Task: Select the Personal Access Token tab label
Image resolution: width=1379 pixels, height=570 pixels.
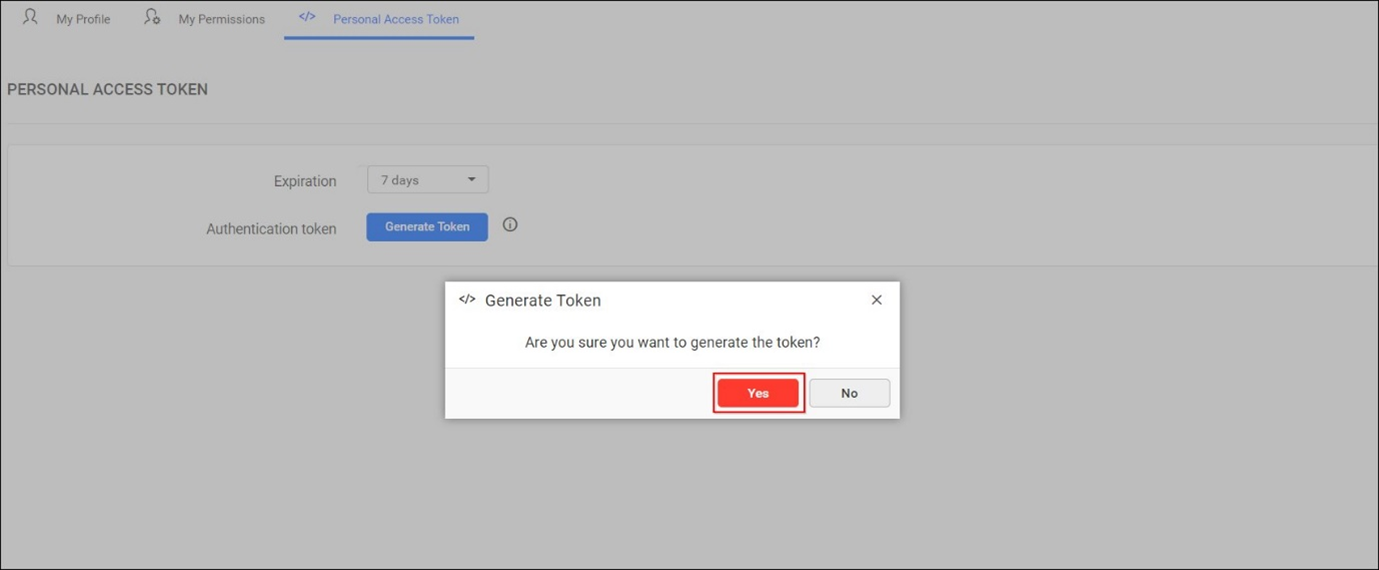Action: 396,19
